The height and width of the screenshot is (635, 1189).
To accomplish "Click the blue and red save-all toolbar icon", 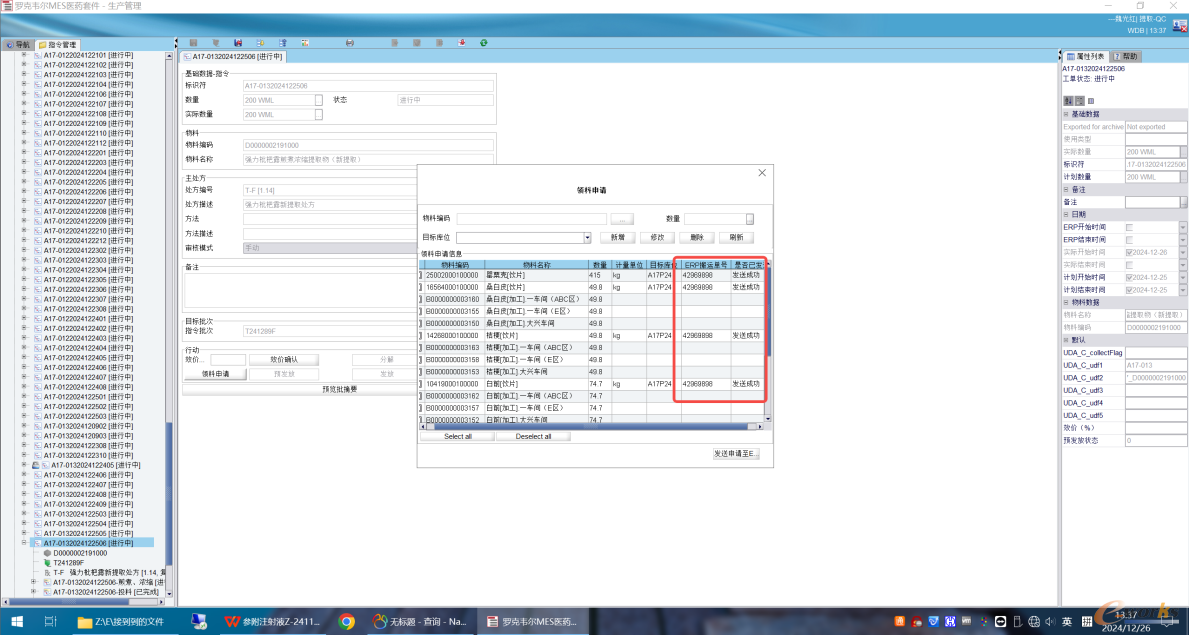I will [x=238, y=43].
